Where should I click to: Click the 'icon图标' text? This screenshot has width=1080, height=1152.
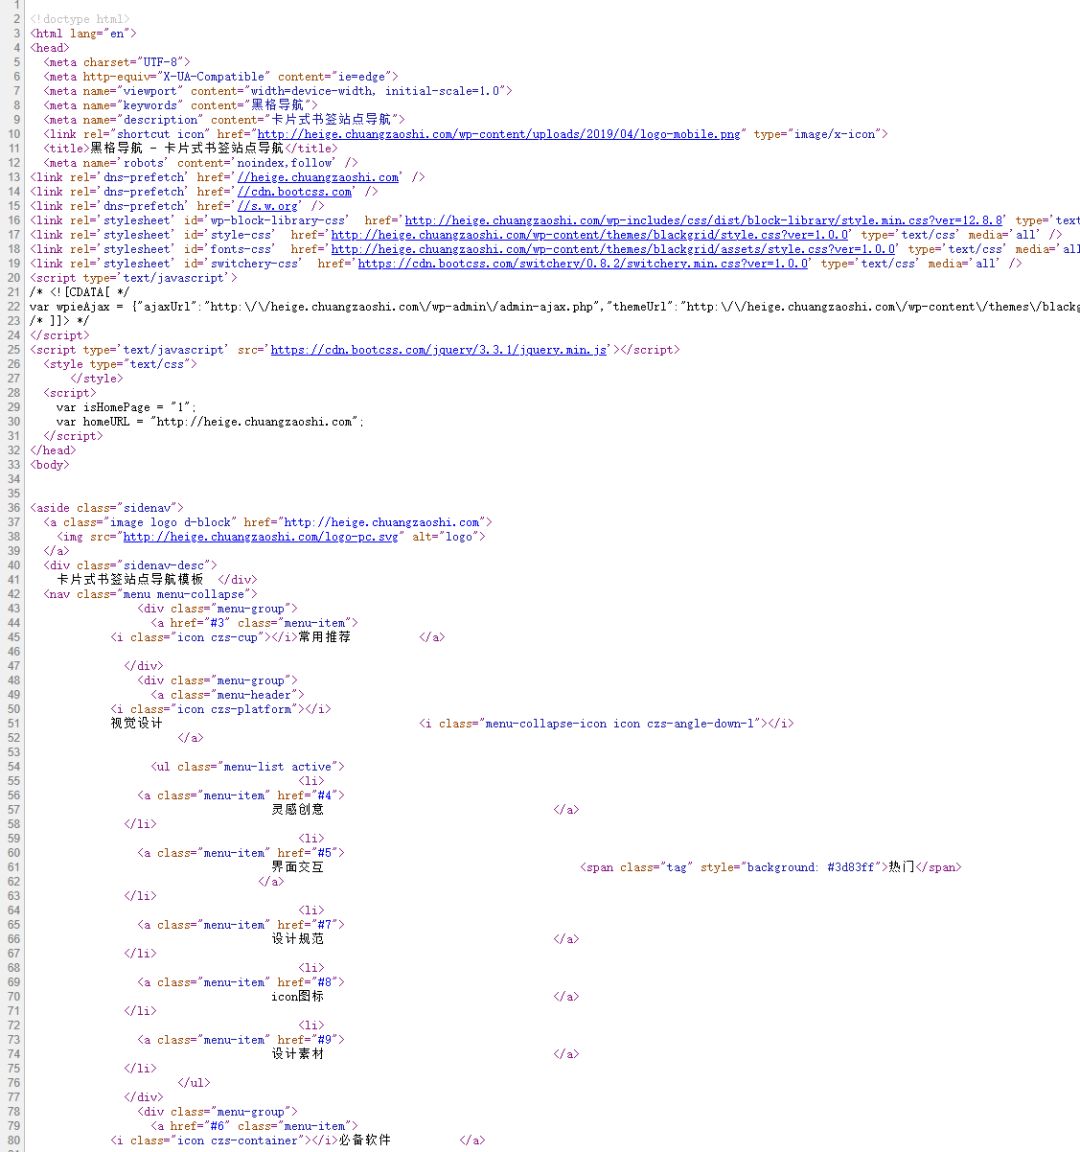(298, 996)
